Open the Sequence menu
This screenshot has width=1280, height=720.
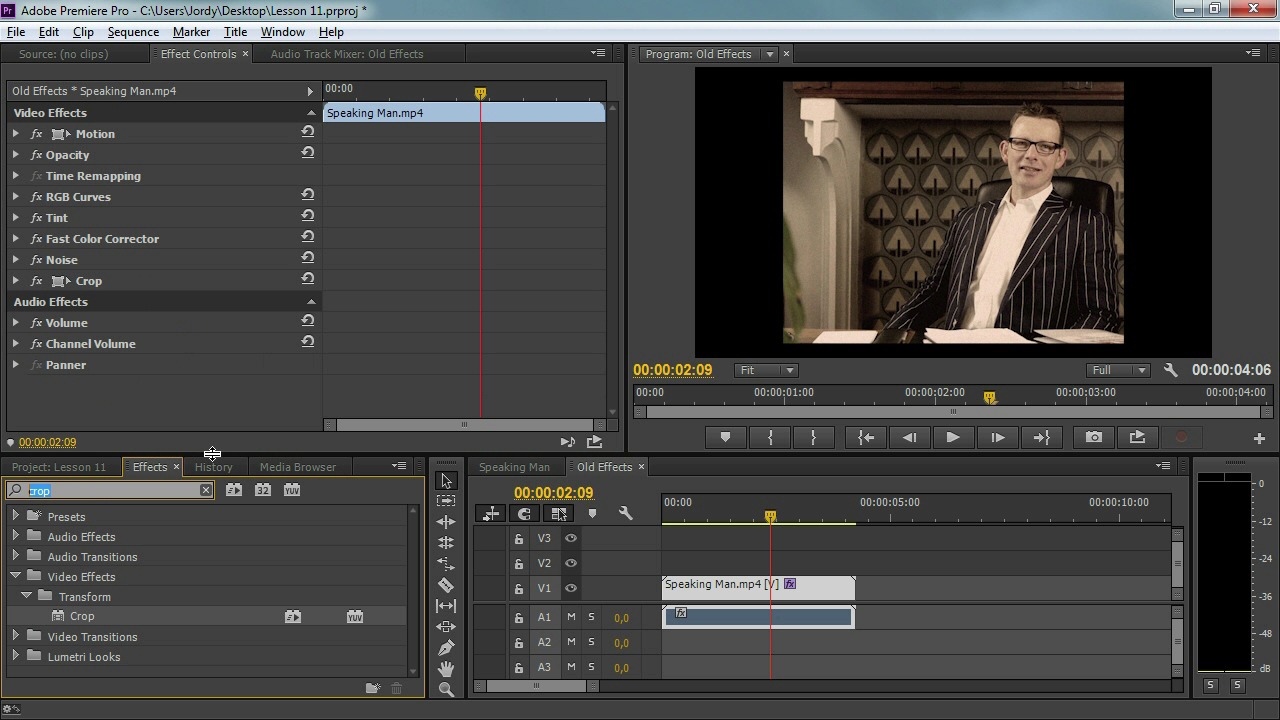[133, 32]
